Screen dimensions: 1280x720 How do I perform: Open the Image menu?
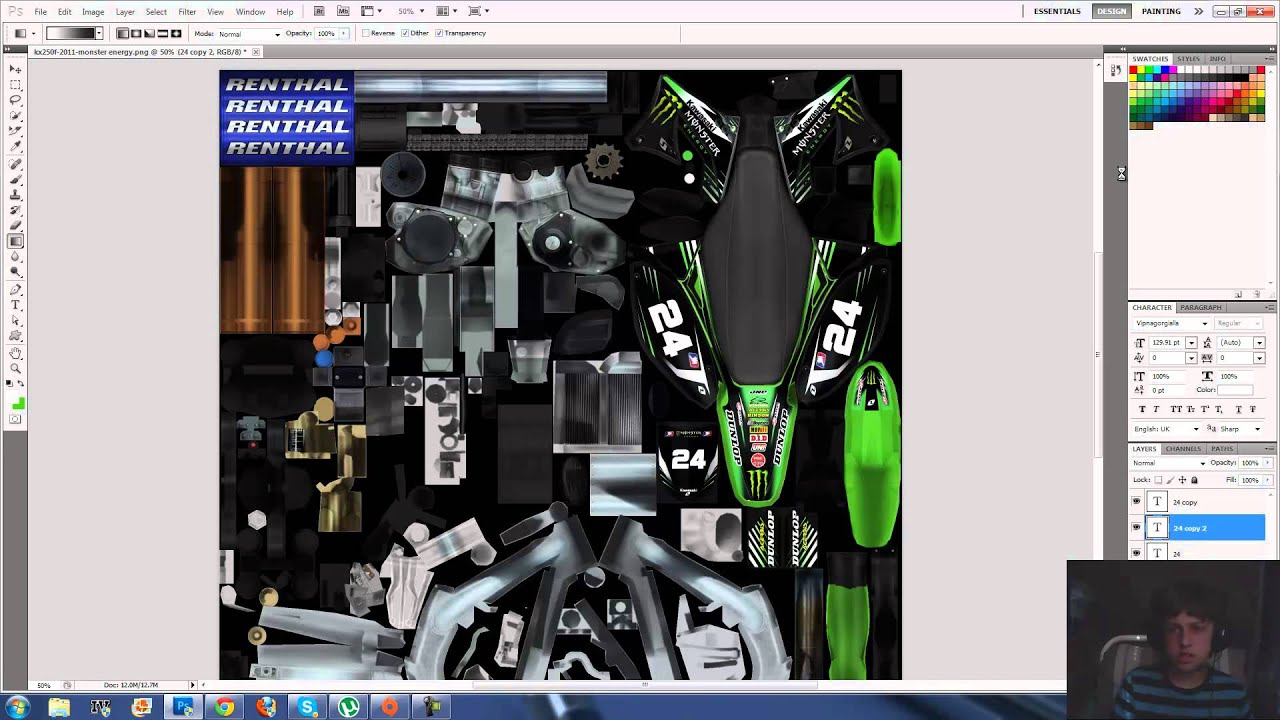point(93,12)
